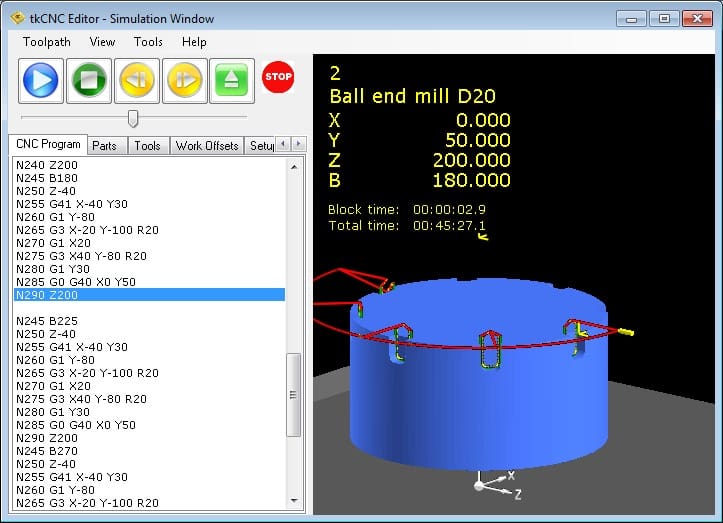Click the simulation speed slider handle
Screen dimensions: 723x523
coord(132,119)
